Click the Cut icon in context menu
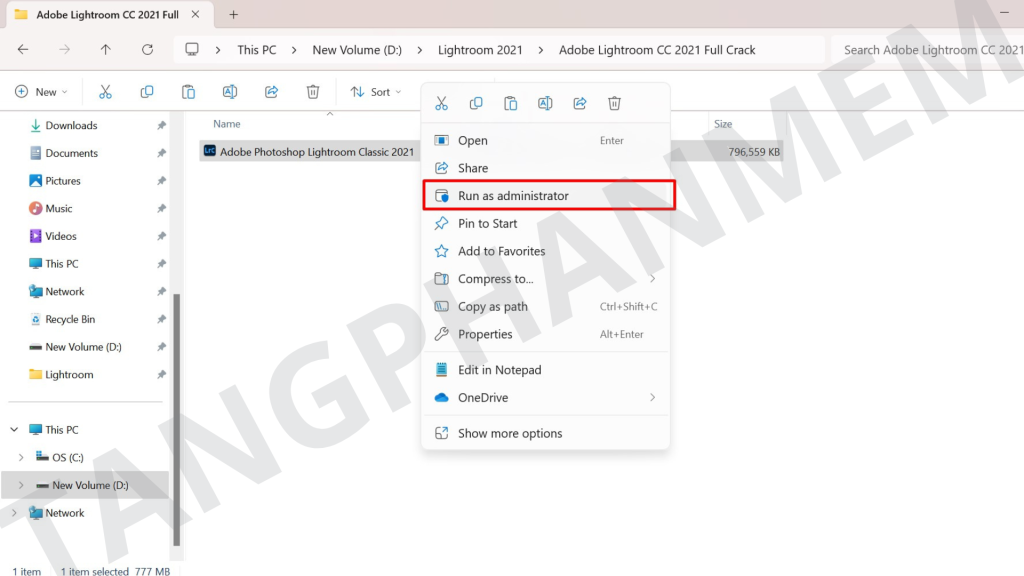This screenshot has width=1024, height=576. pos(441,103)
